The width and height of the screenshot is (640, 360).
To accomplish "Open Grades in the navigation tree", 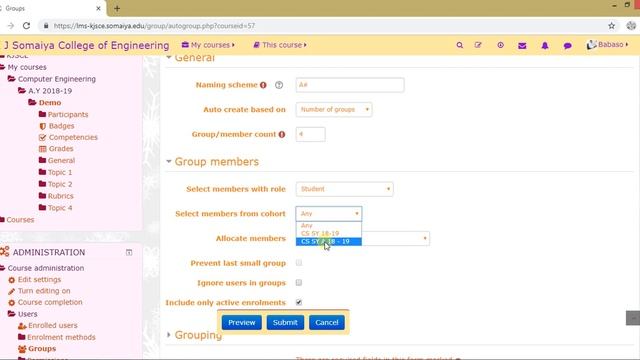I will (x=61, y=149).
